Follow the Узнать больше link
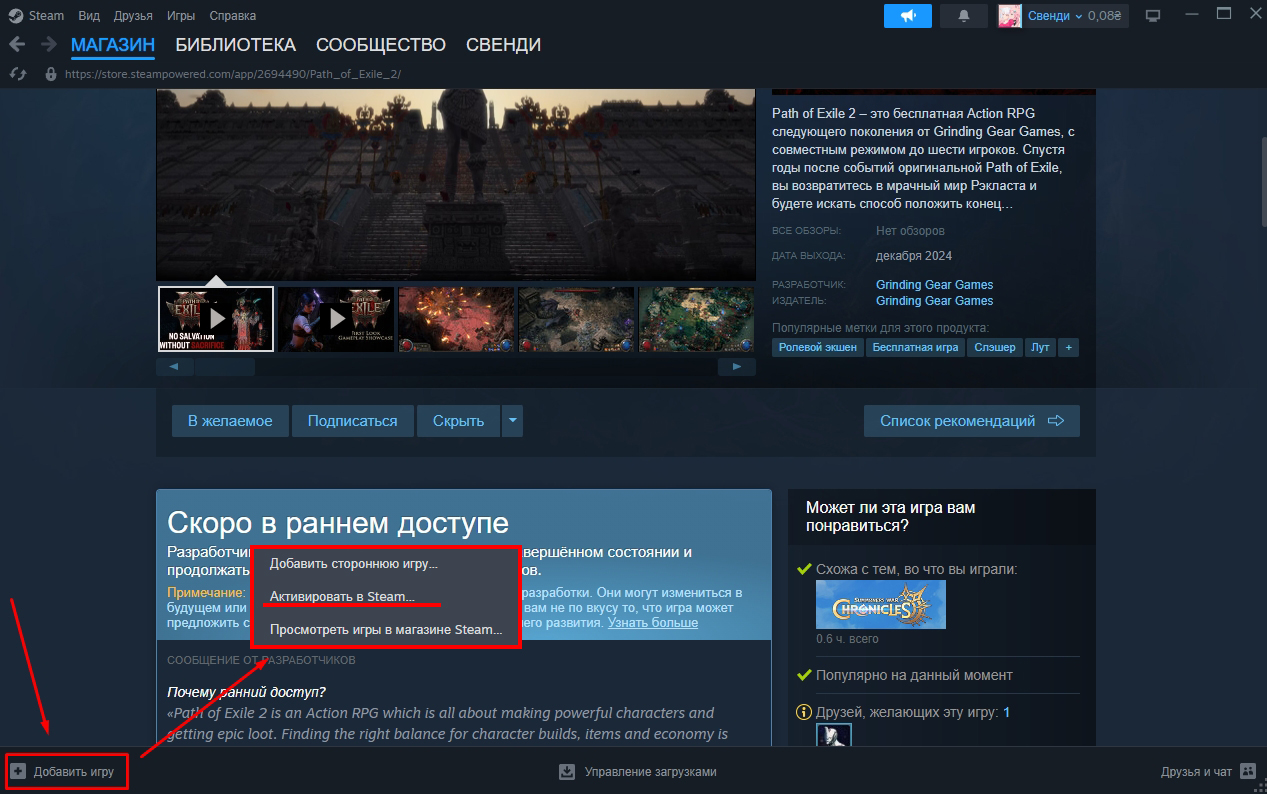 click(653, 623)
